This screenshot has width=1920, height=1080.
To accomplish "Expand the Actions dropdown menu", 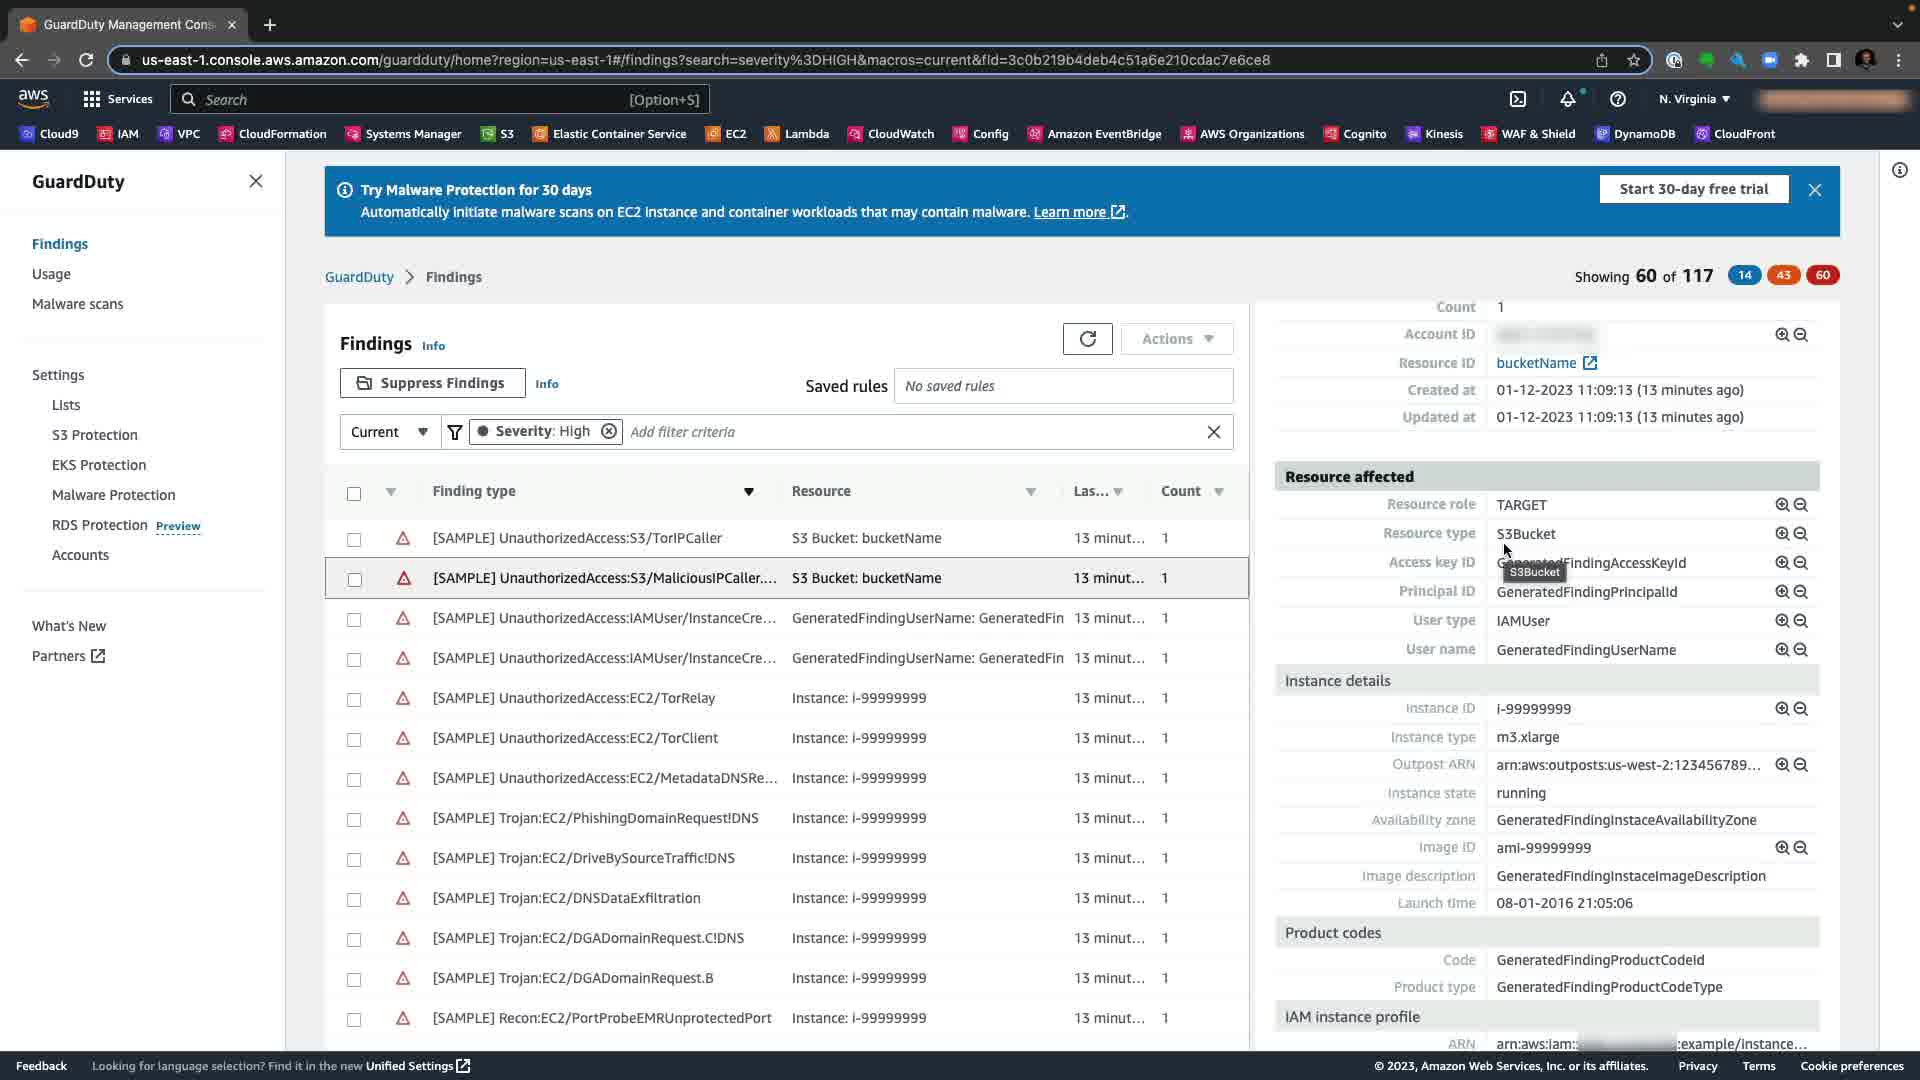I will [x=1177, y=339].
